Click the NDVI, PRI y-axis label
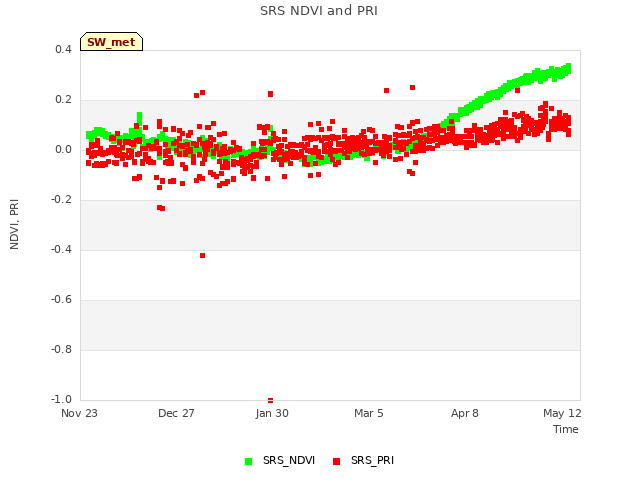Image resolution: width=640 pixels, height=480 pixels. (x=14, y=224)
